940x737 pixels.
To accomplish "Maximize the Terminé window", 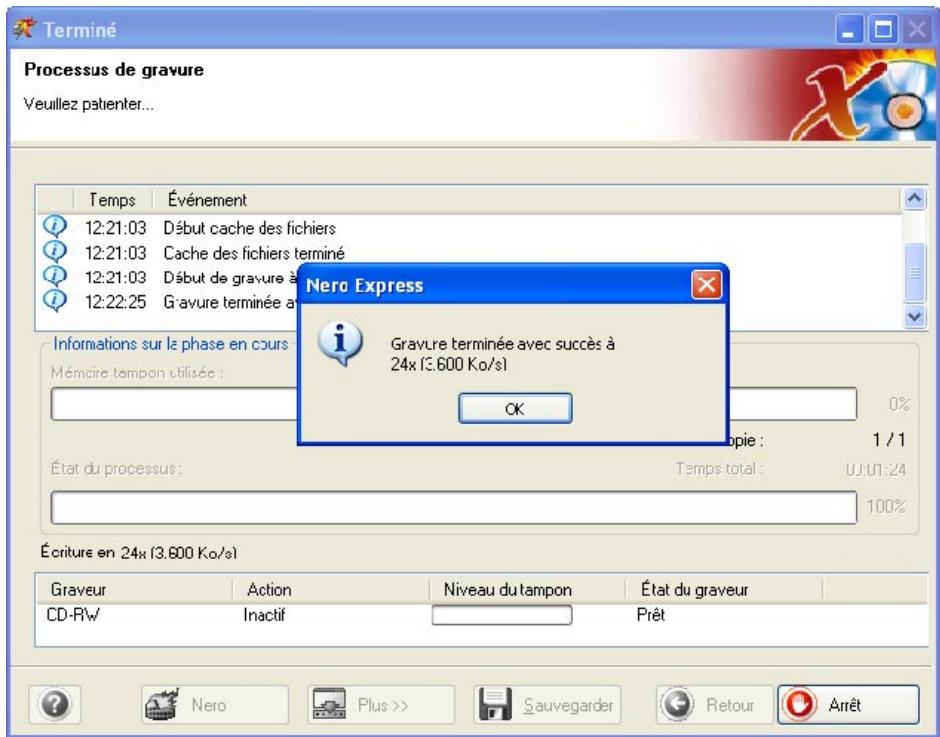I will point(884,29).
